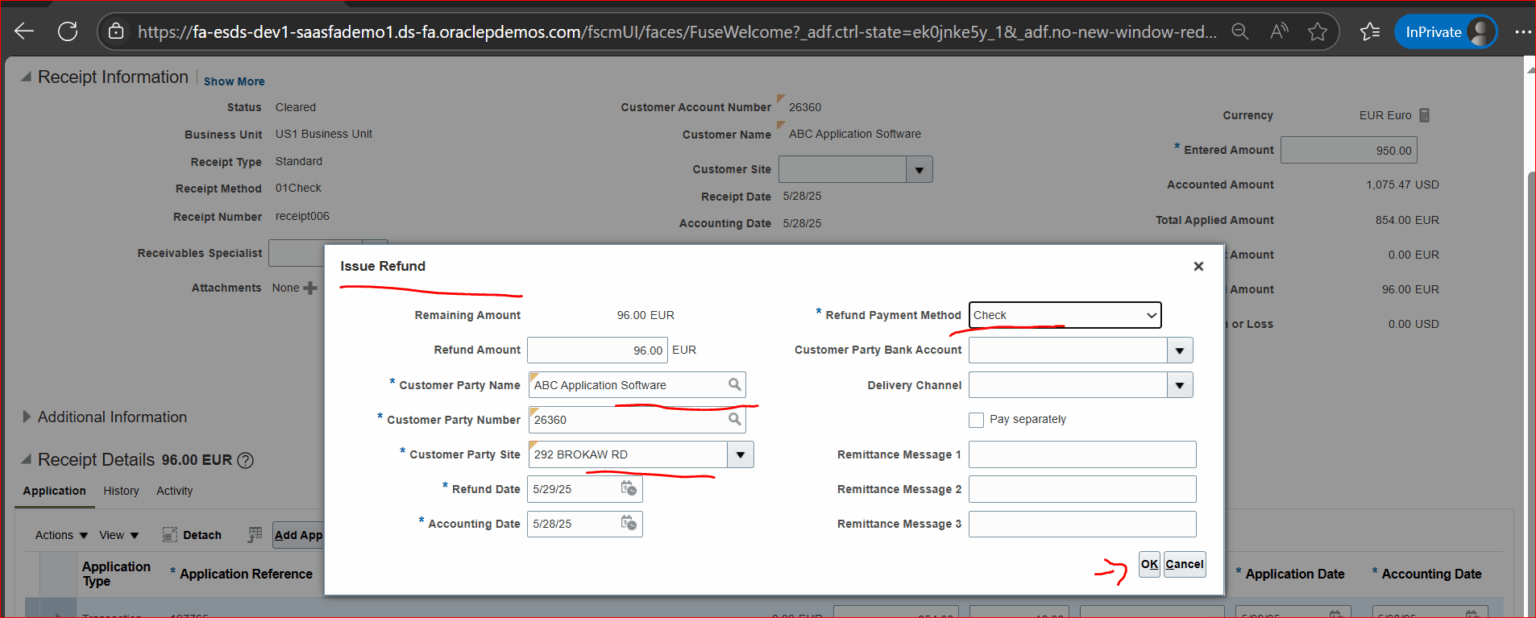Image resolution: width=1536 pixels, height=618 pixels.
Task: Open the Refund Date calendar picker
Action: pos(629,488)
